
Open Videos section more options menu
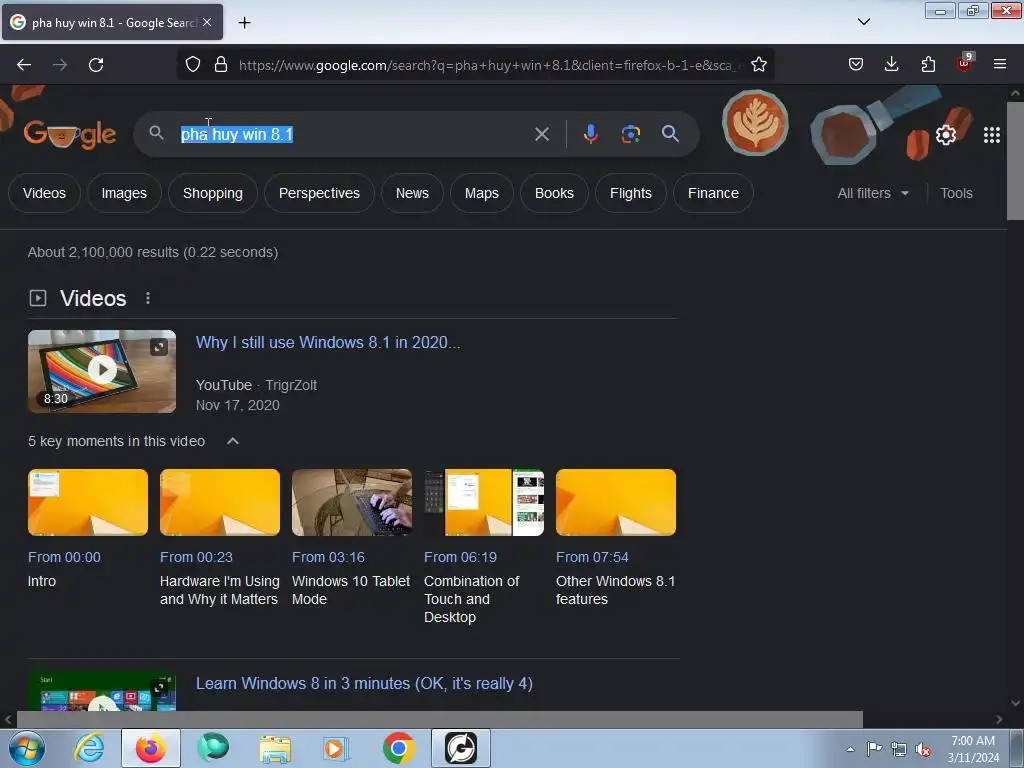coord(148,298)
